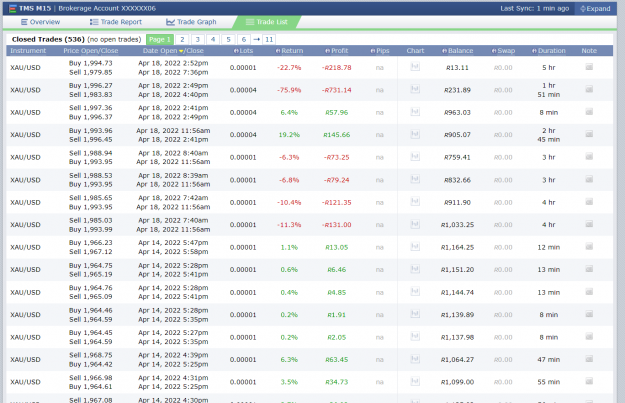Viewport: 625px width, 403px height.
Task: Open the Trade Graph tab
Action: [191, 22]
